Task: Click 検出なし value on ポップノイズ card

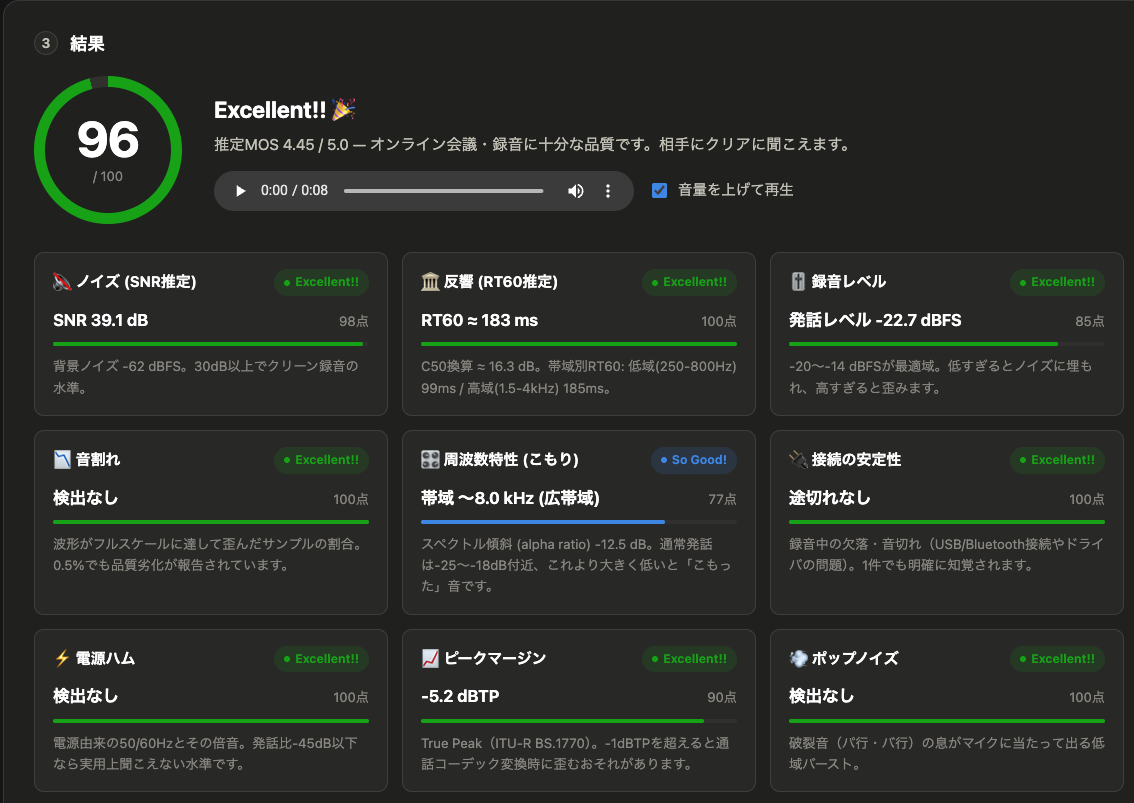Action: [x=822, y=696]
